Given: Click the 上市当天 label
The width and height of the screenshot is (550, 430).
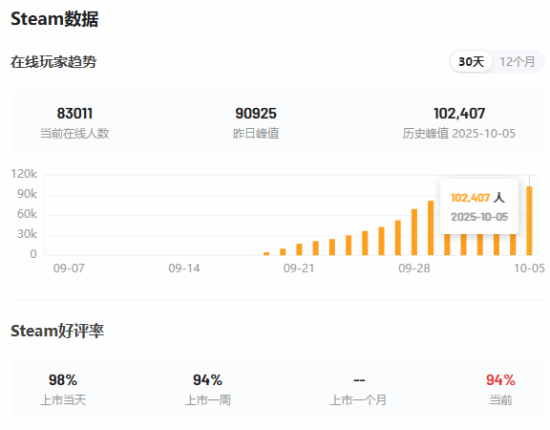Looking at the screenshot, I should 63,400.
